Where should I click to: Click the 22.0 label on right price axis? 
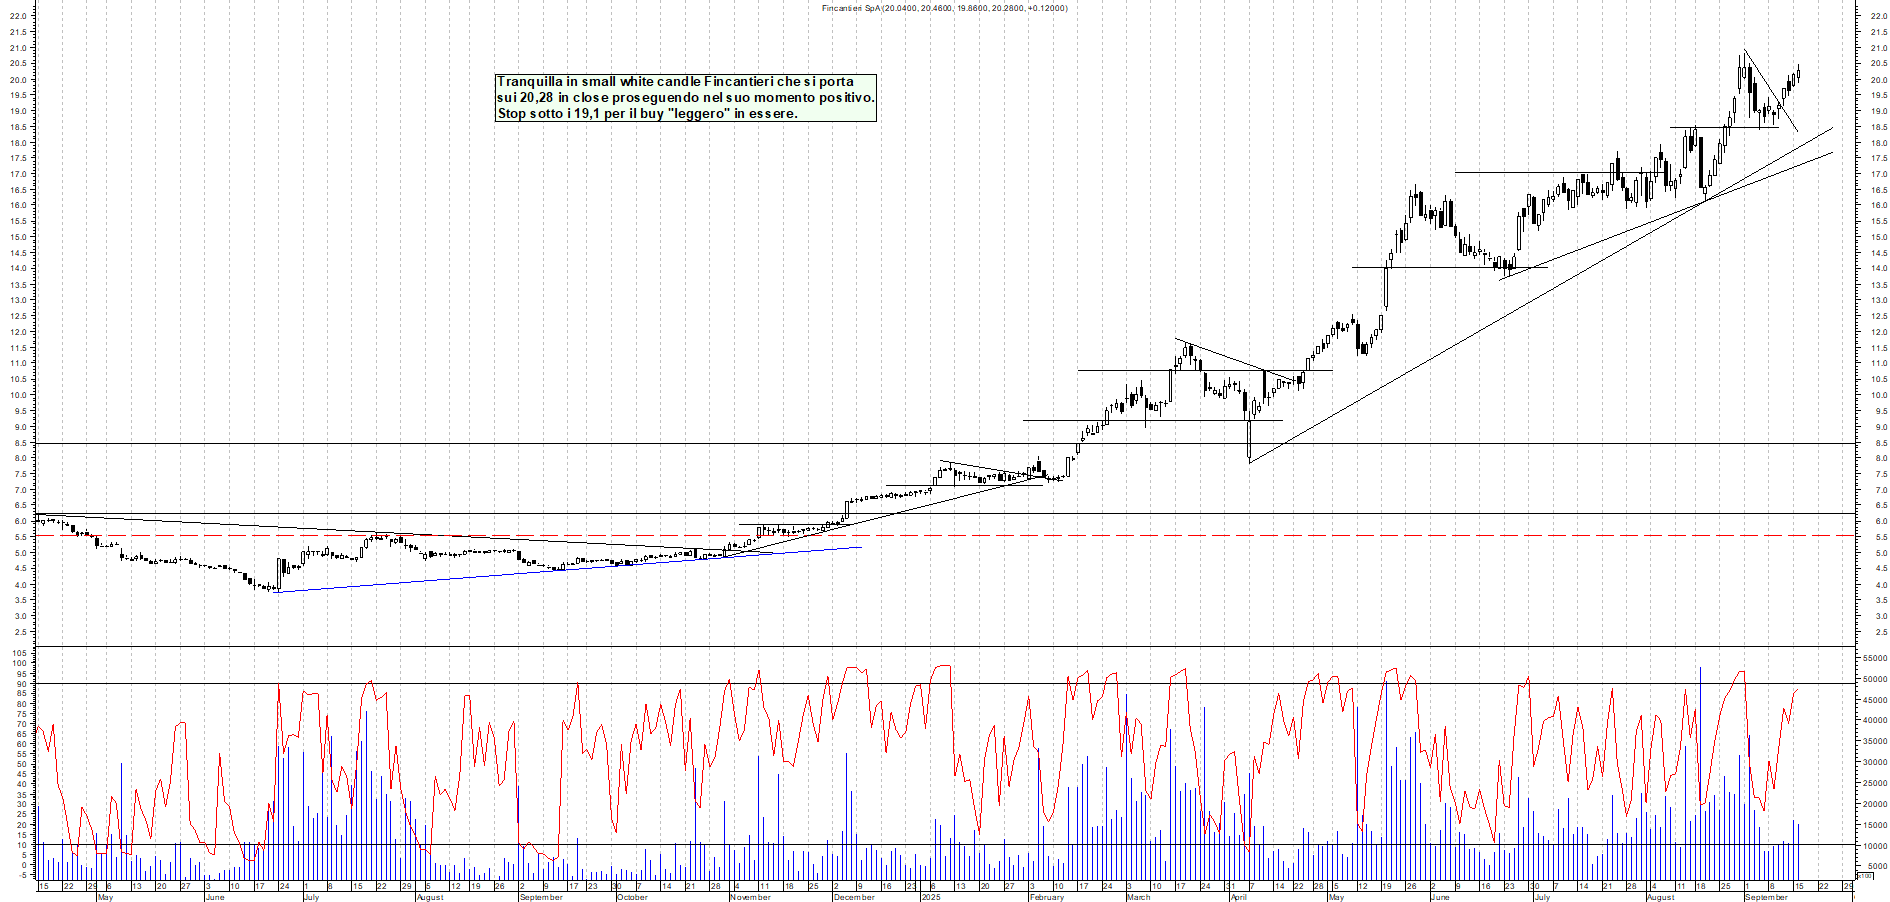[x=1877, y=17]
